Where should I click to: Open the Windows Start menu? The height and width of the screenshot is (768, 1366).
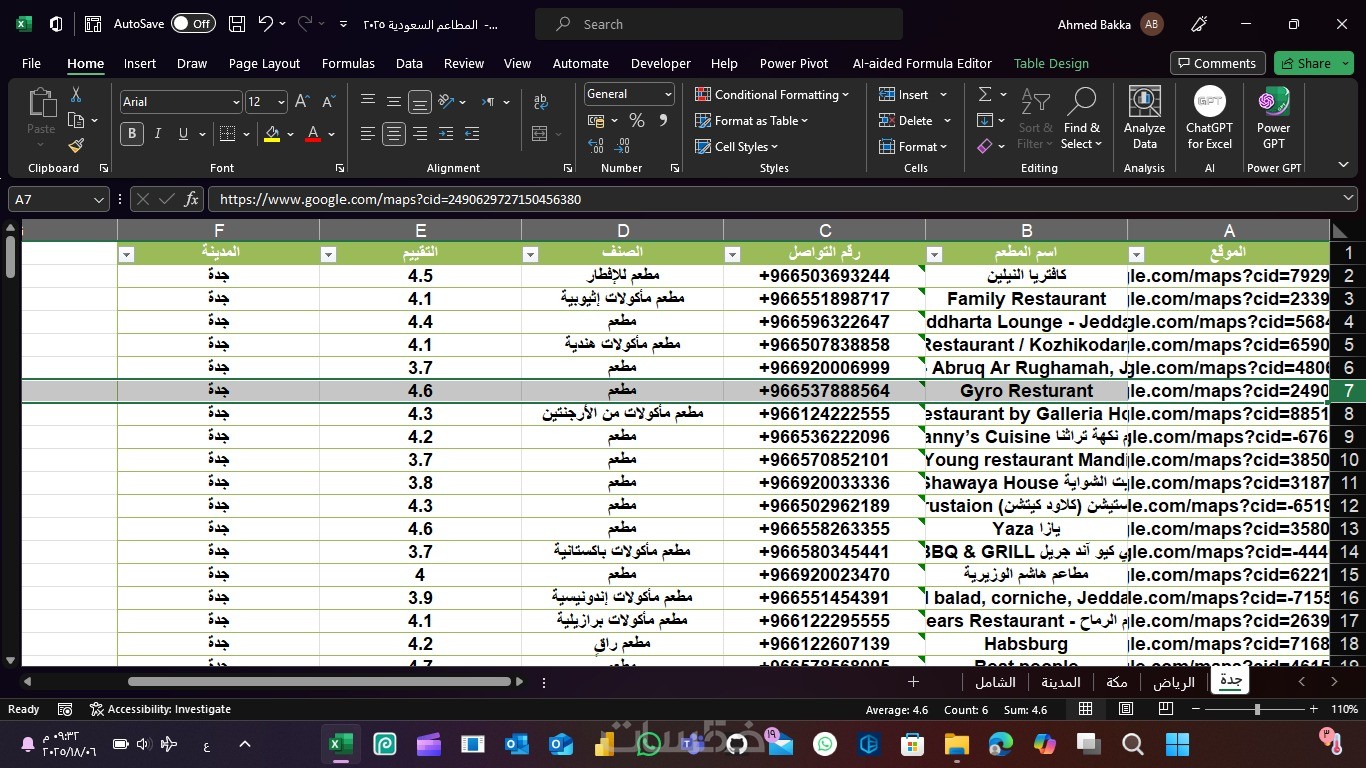pos(1177,744)
